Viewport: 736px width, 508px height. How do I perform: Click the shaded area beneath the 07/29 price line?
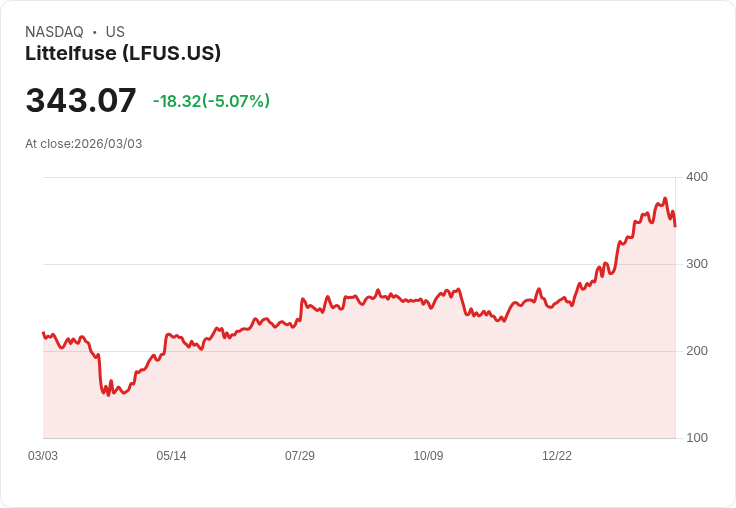click(300, 380)
